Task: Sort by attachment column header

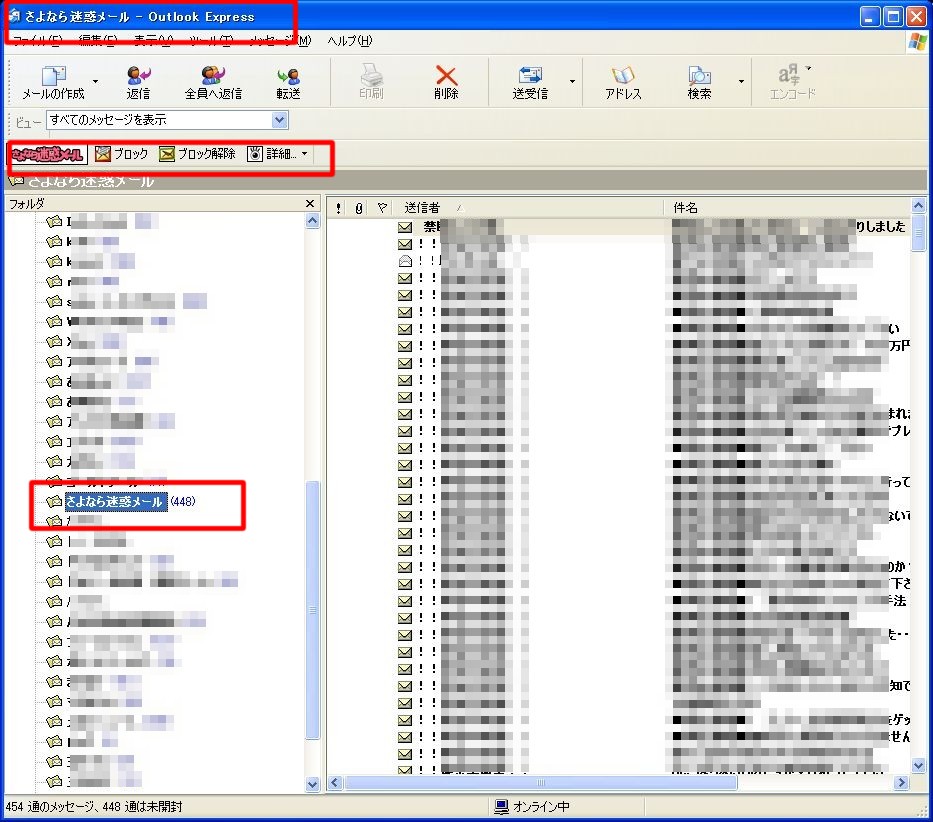Action: [x=358, y=208]
